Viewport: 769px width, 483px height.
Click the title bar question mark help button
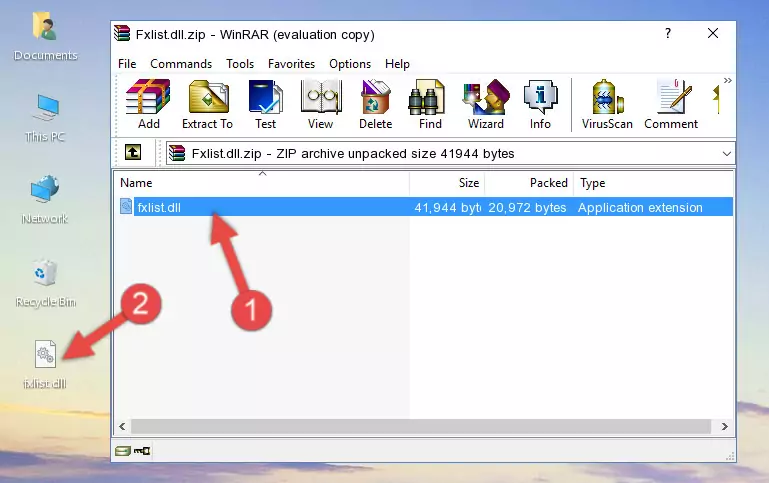667,33
